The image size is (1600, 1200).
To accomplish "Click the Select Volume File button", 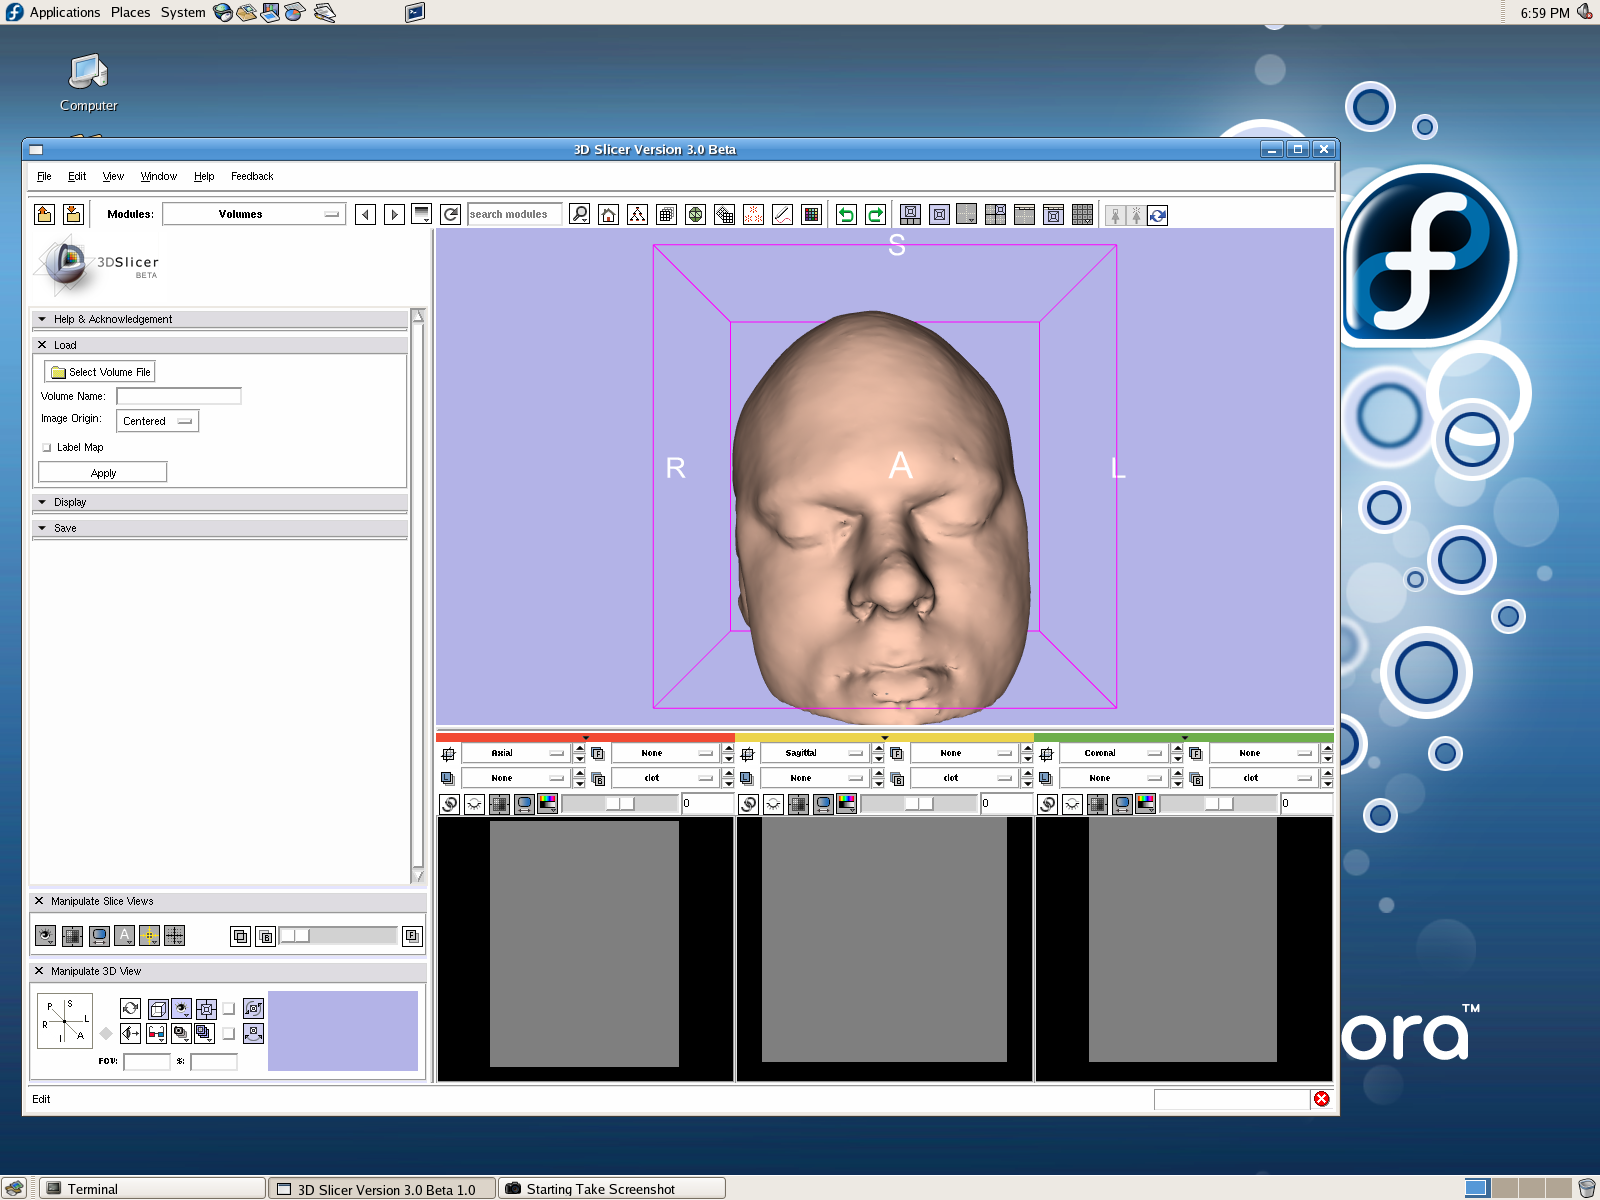I will (x=100, y=372).
